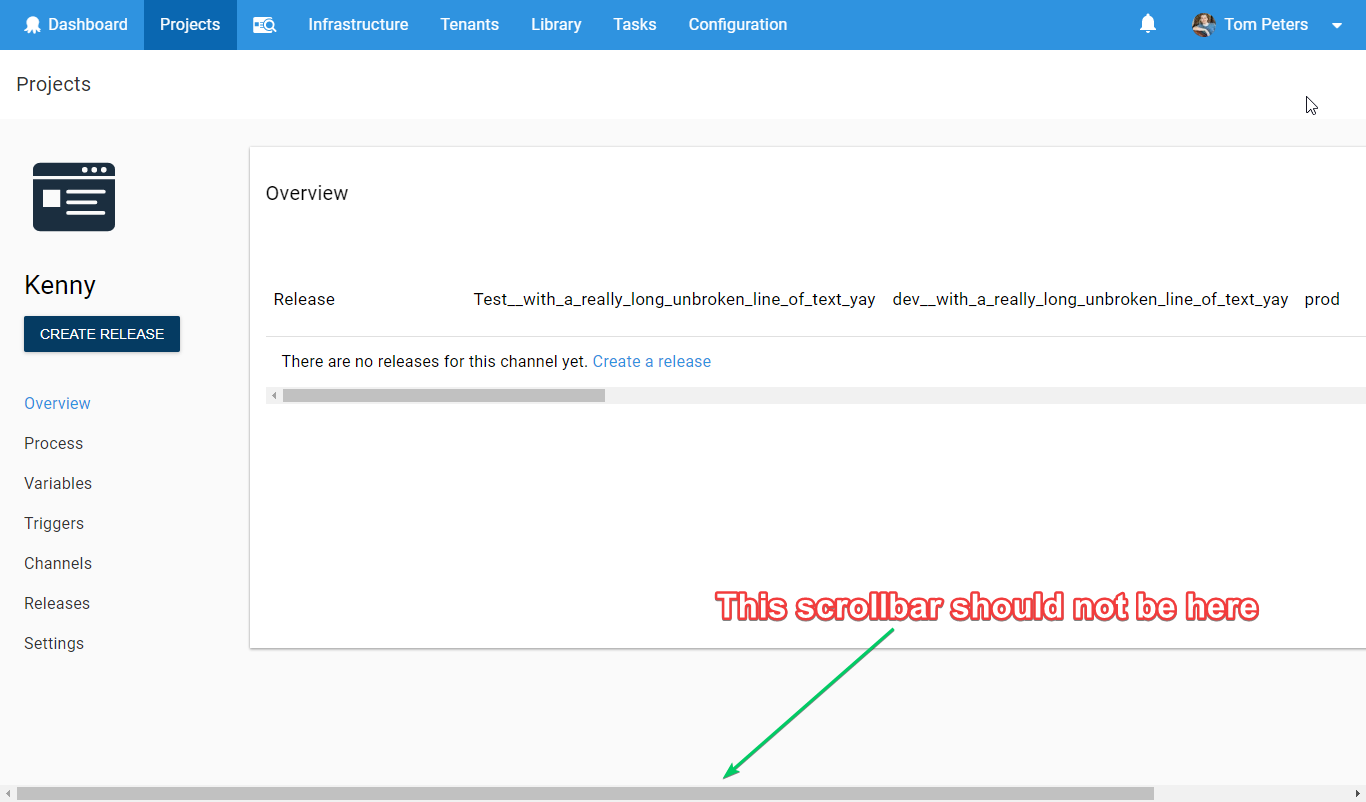Open the Tenants section
Viewport: 1366px width, 802px height.
click(469, 24)
